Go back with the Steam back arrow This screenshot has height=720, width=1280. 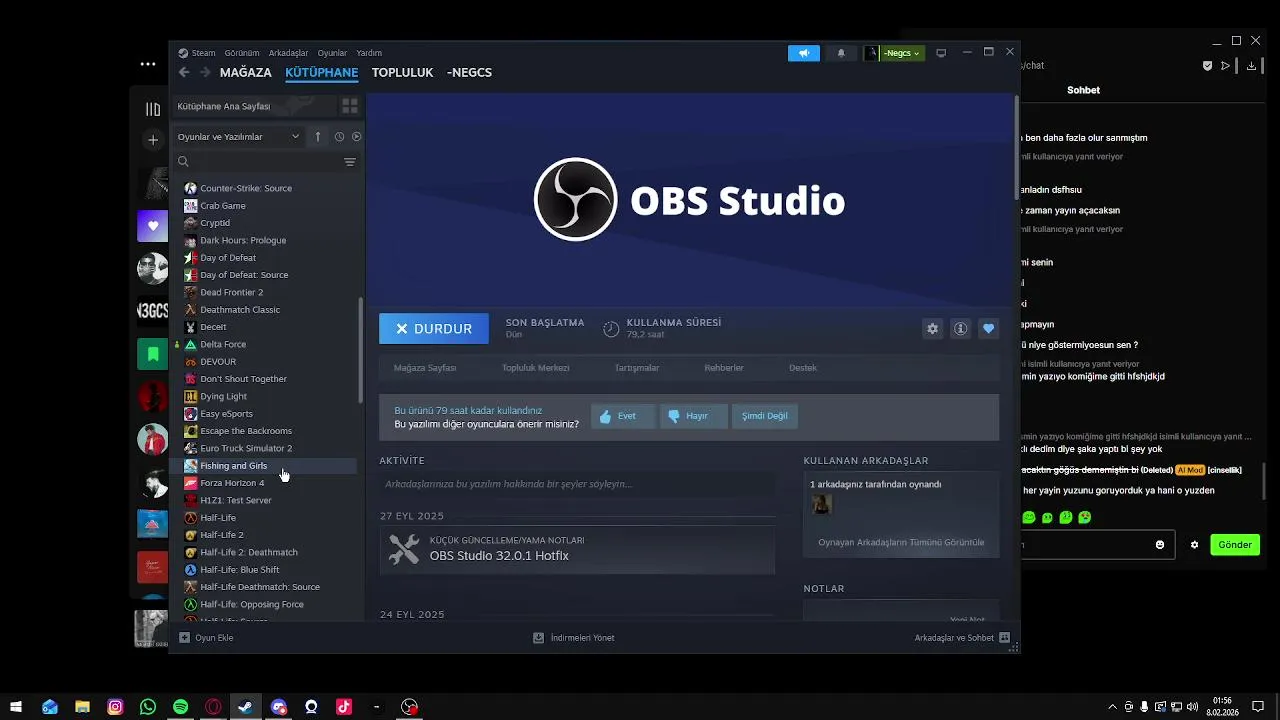[x=183, y=72]
